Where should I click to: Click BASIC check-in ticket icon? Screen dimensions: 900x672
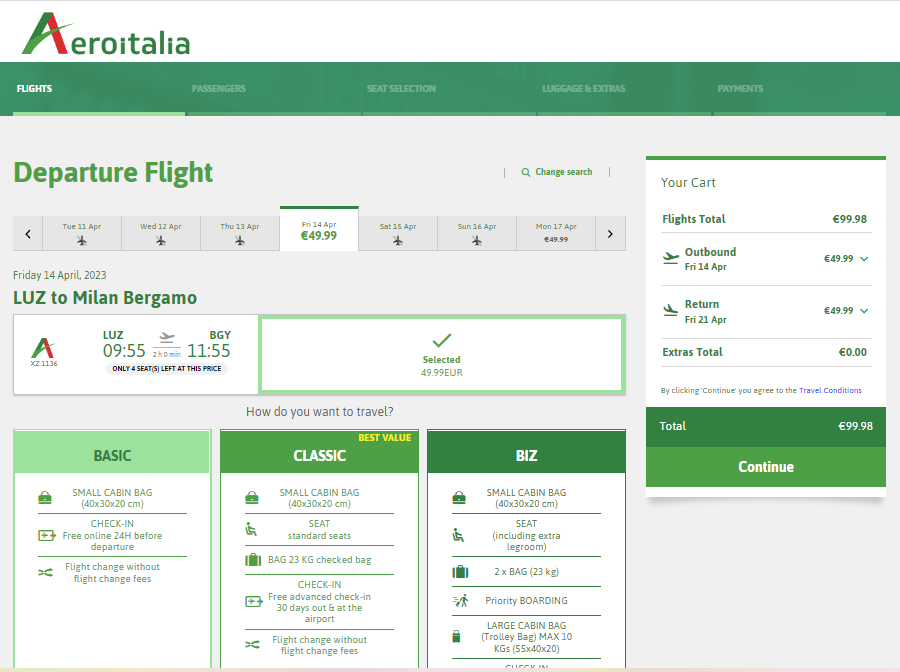click(46, 535)
